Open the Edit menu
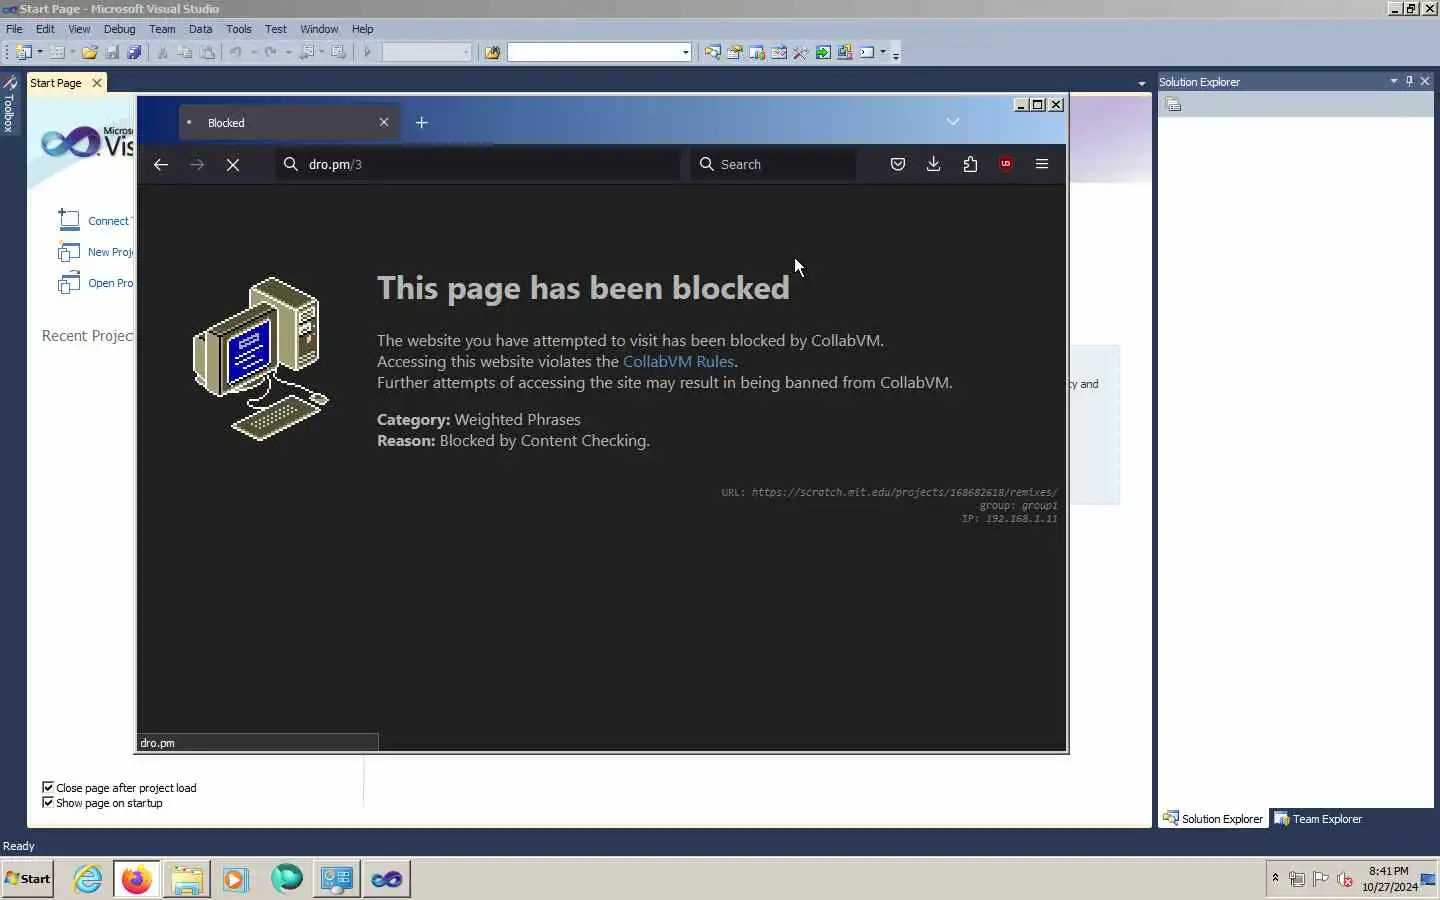This screenshot has height=900, width=1440. [45, 29]
